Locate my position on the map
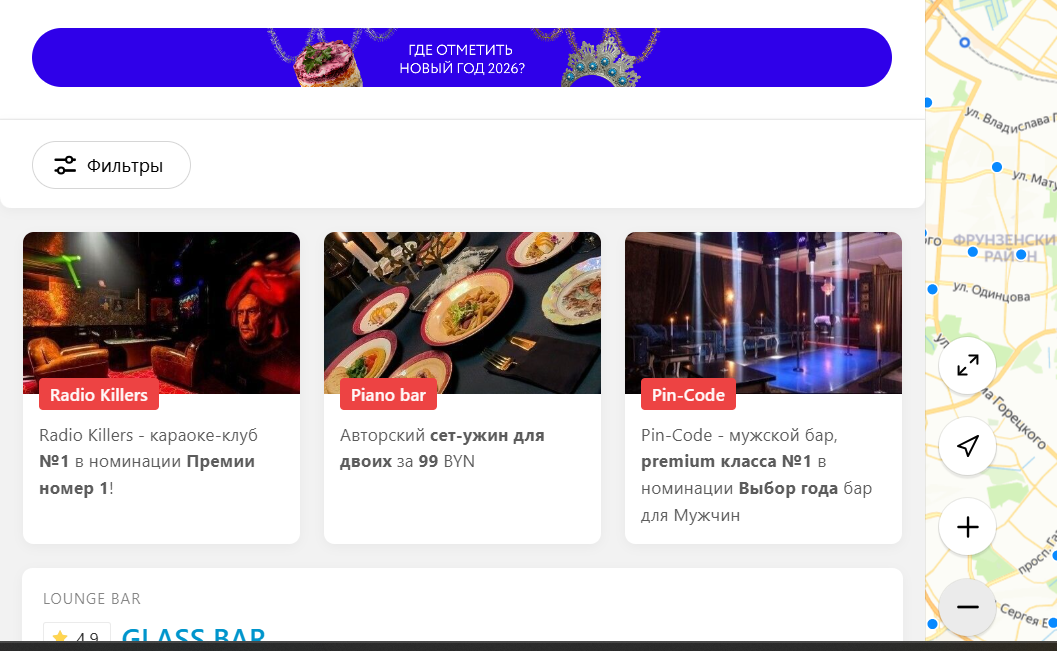The width and height of the screenshot is (1057, 651). [967, 446]
